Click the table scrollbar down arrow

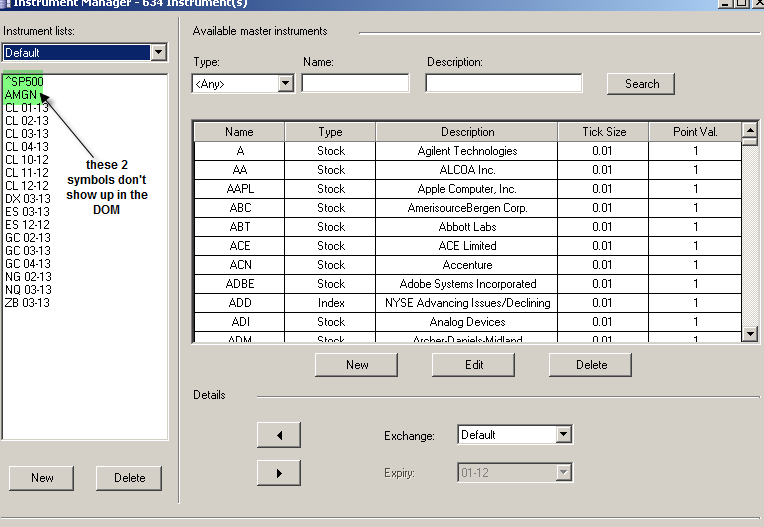(750, 334)
